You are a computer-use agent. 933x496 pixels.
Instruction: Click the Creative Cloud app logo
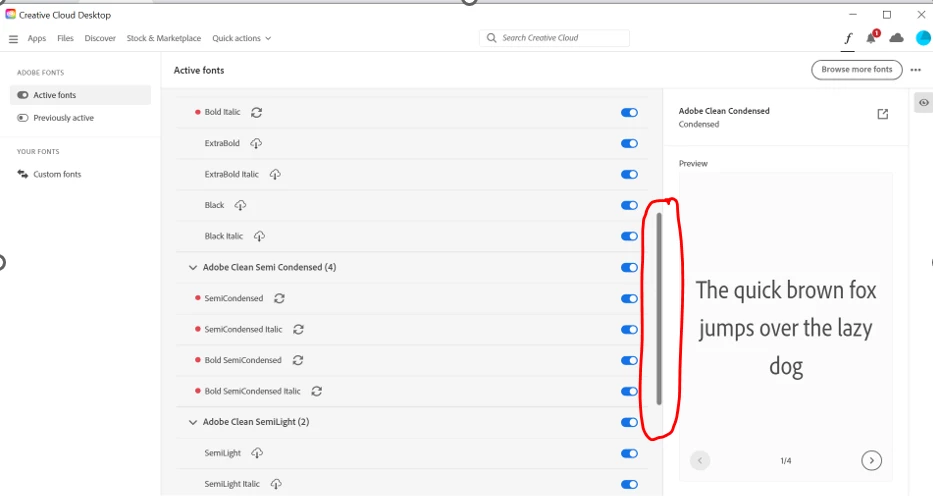pos(10,14)
